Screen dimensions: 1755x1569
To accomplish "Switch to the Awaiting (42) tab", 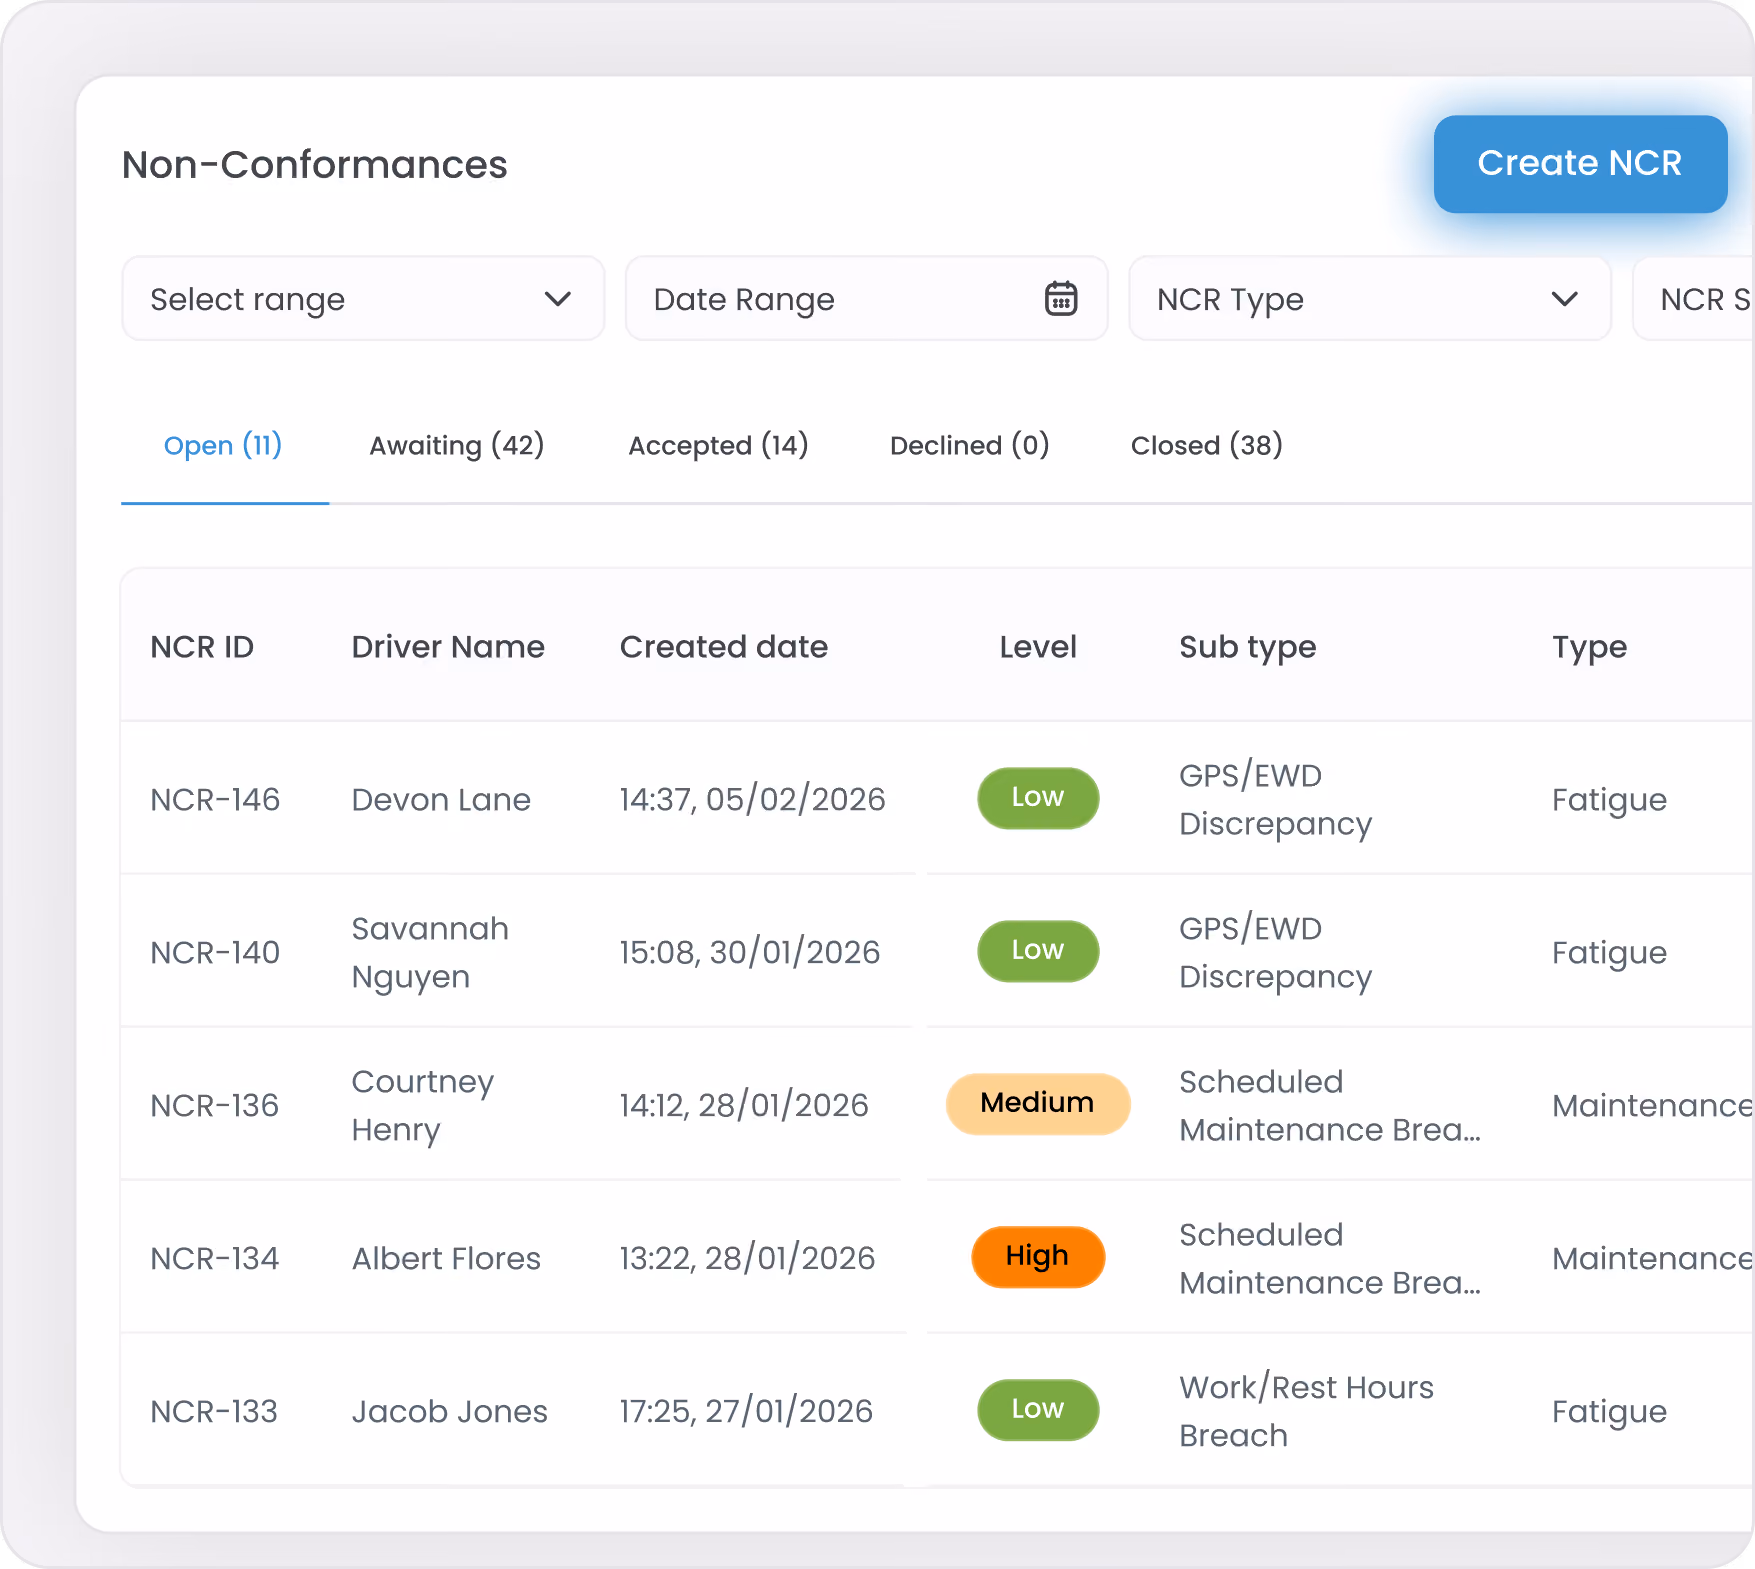I will 457,445.
